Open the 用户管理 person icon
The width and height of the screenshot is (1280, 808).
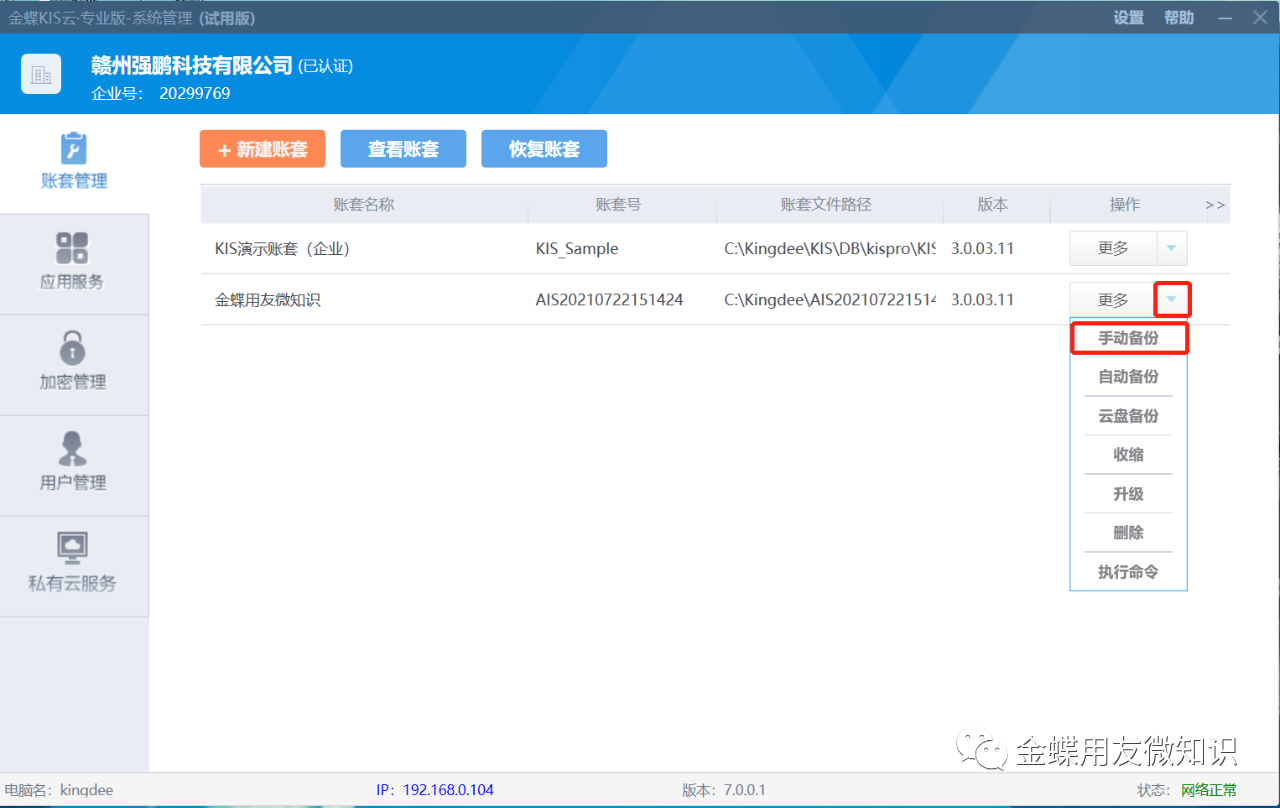tap(72, 449)
